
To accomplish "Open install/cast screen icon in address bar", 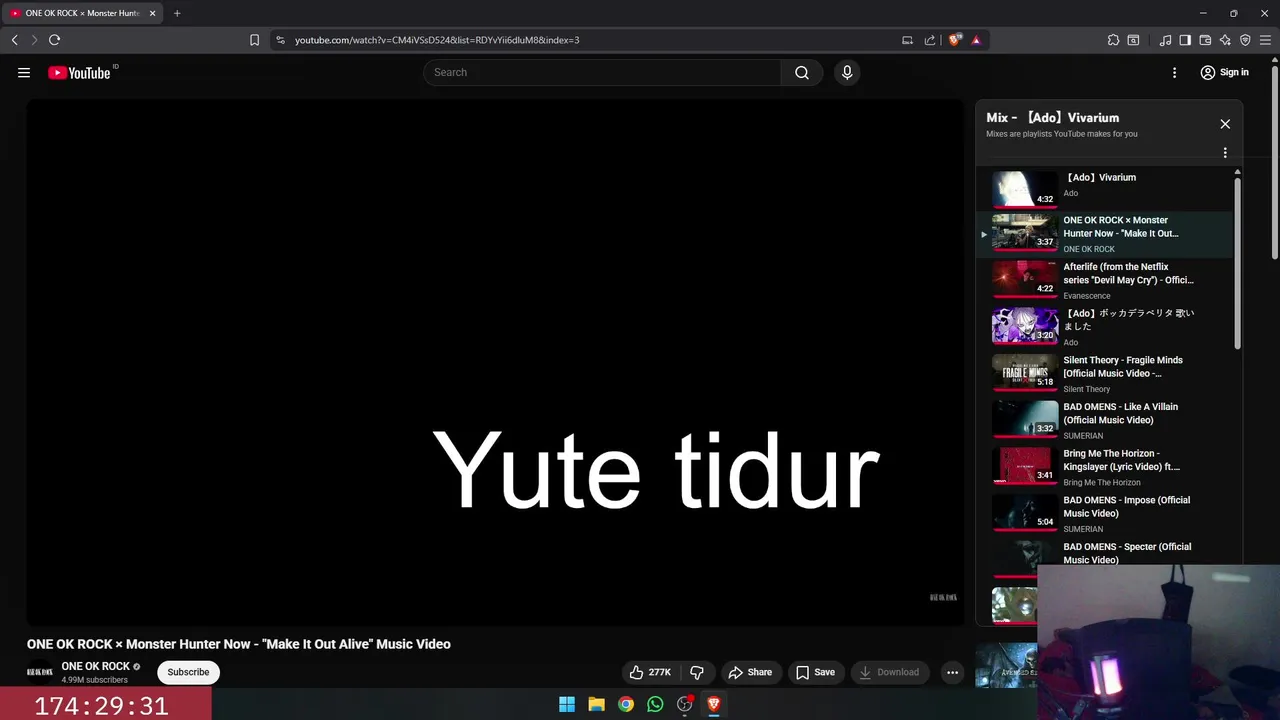I will 907,40.
